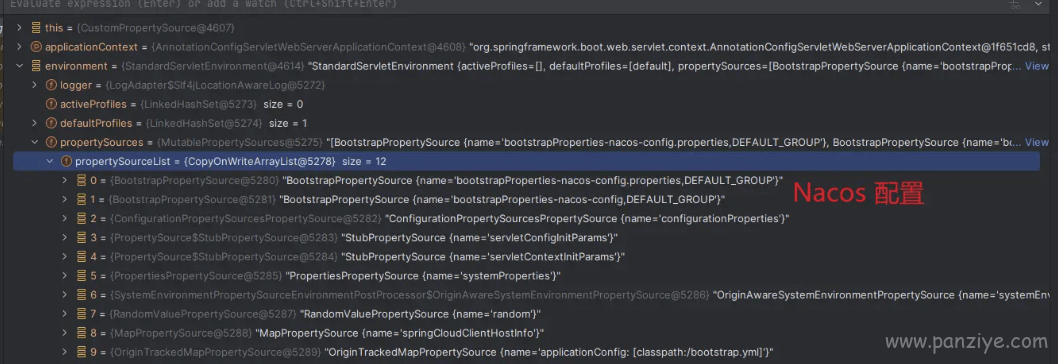
Task: Click the propertySourceList field icon
Action: pos(66,161)
